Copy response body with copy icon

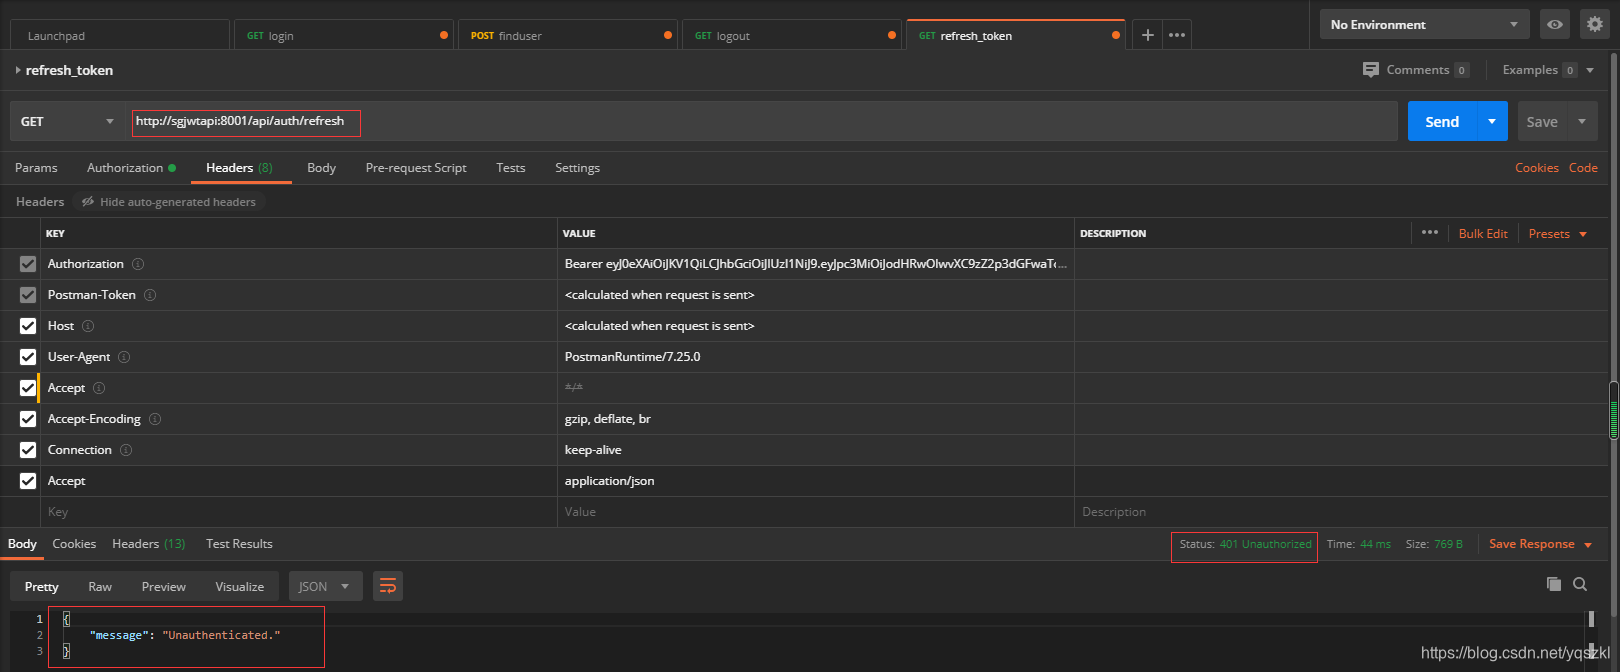(x=1554, y=584)
